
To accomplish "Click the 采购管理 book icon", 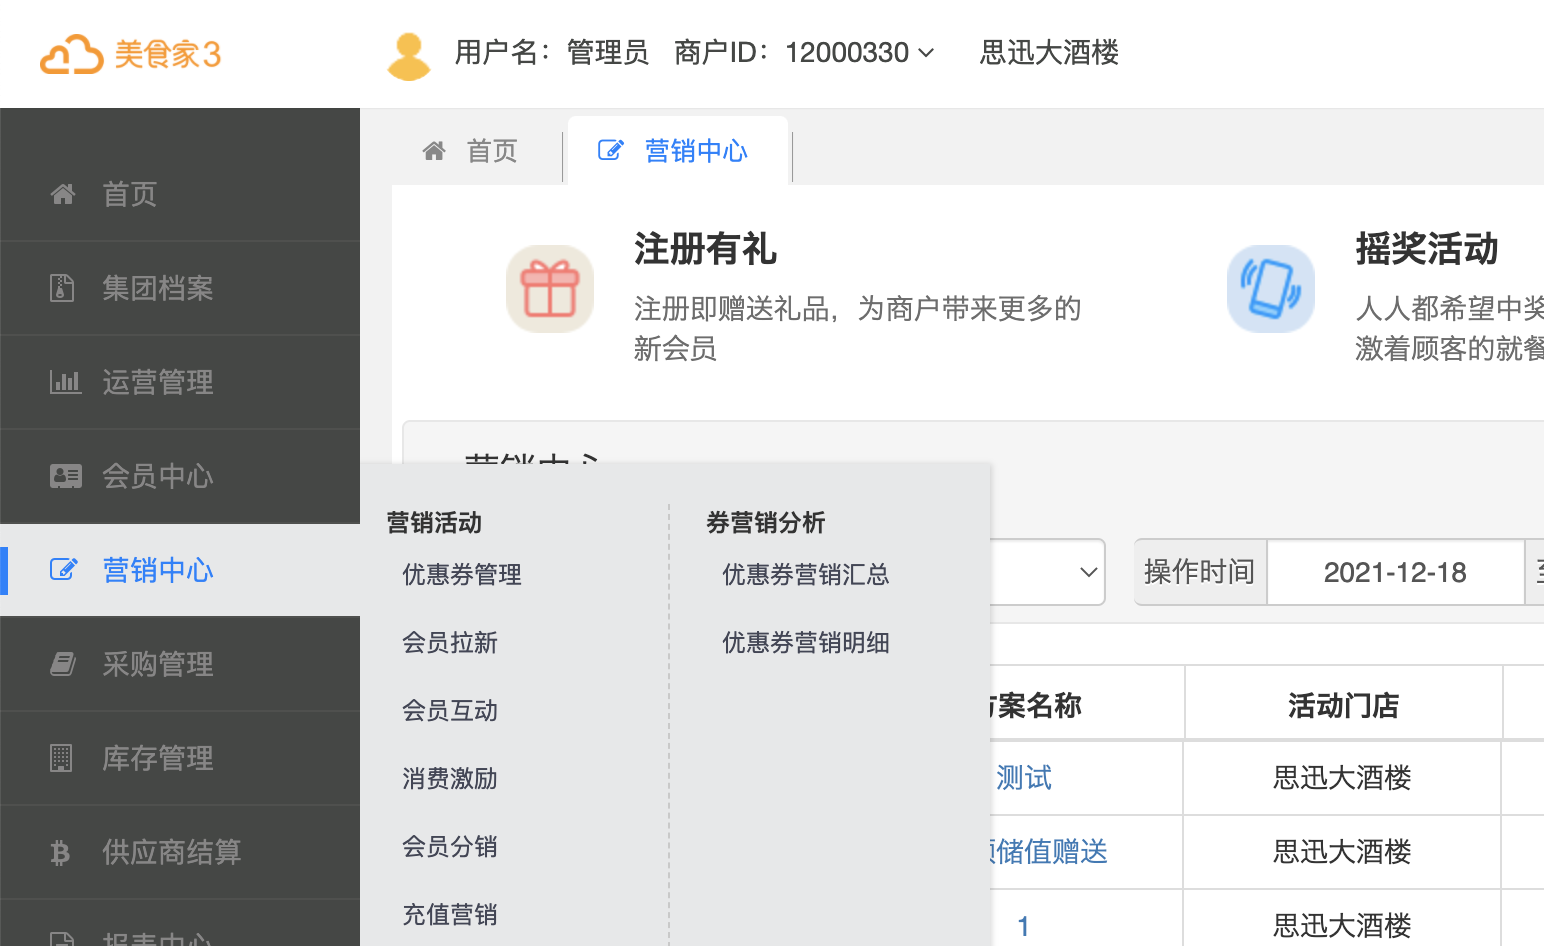I will (63, 663).
